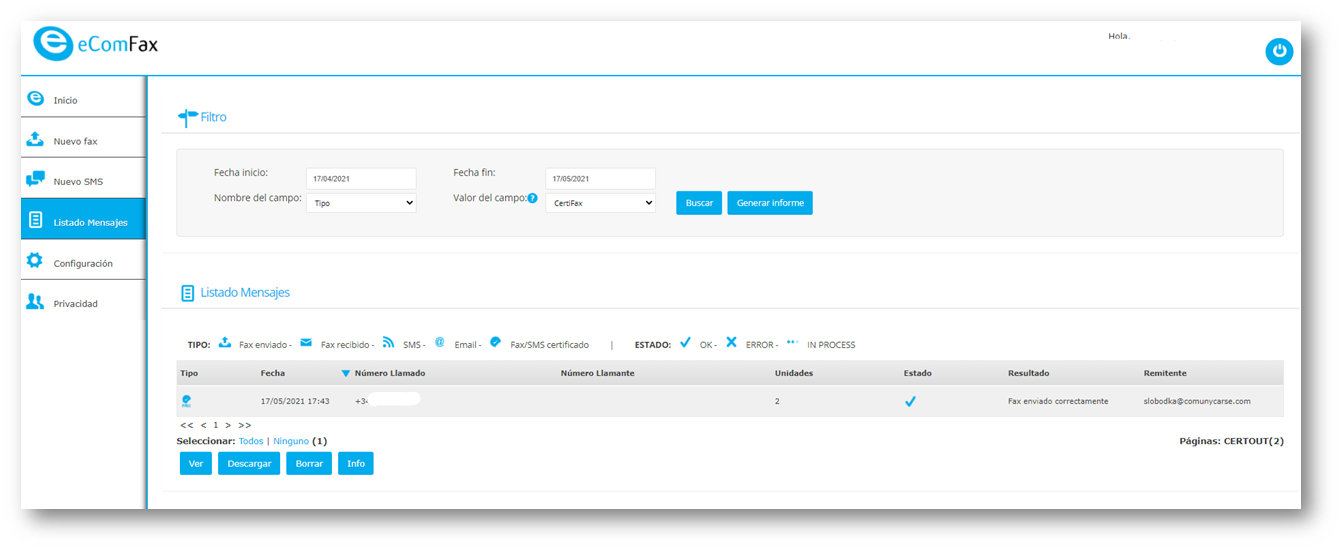Select Todos link
This screenshot has height=551, width=1343.
point(251,441)
